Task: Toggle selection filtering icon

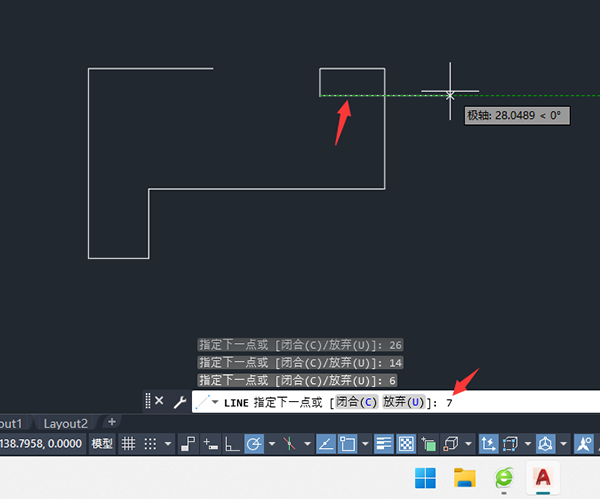Action: (510, 444)
